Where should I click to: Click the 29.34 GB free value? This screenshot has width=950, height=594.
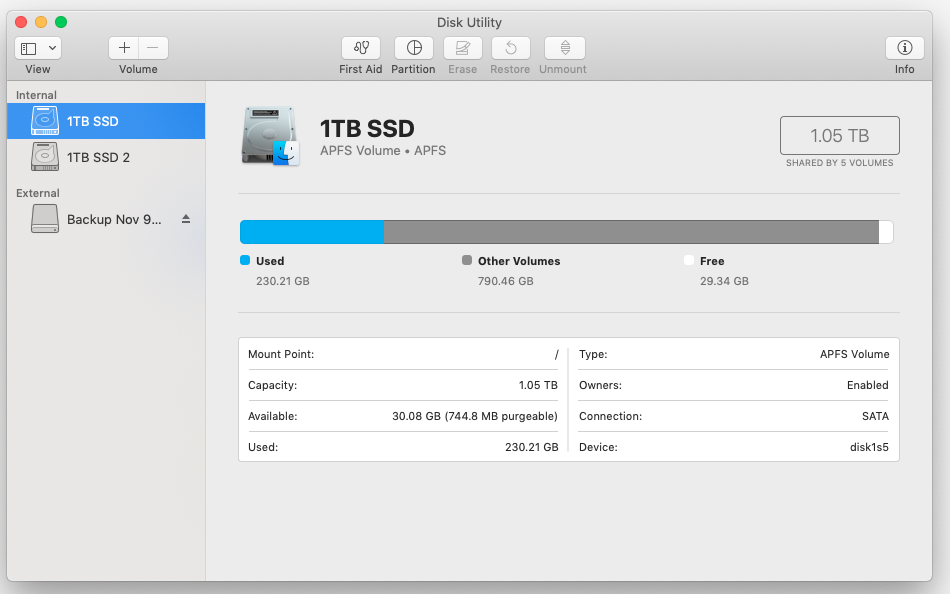[x=724, y=281]
